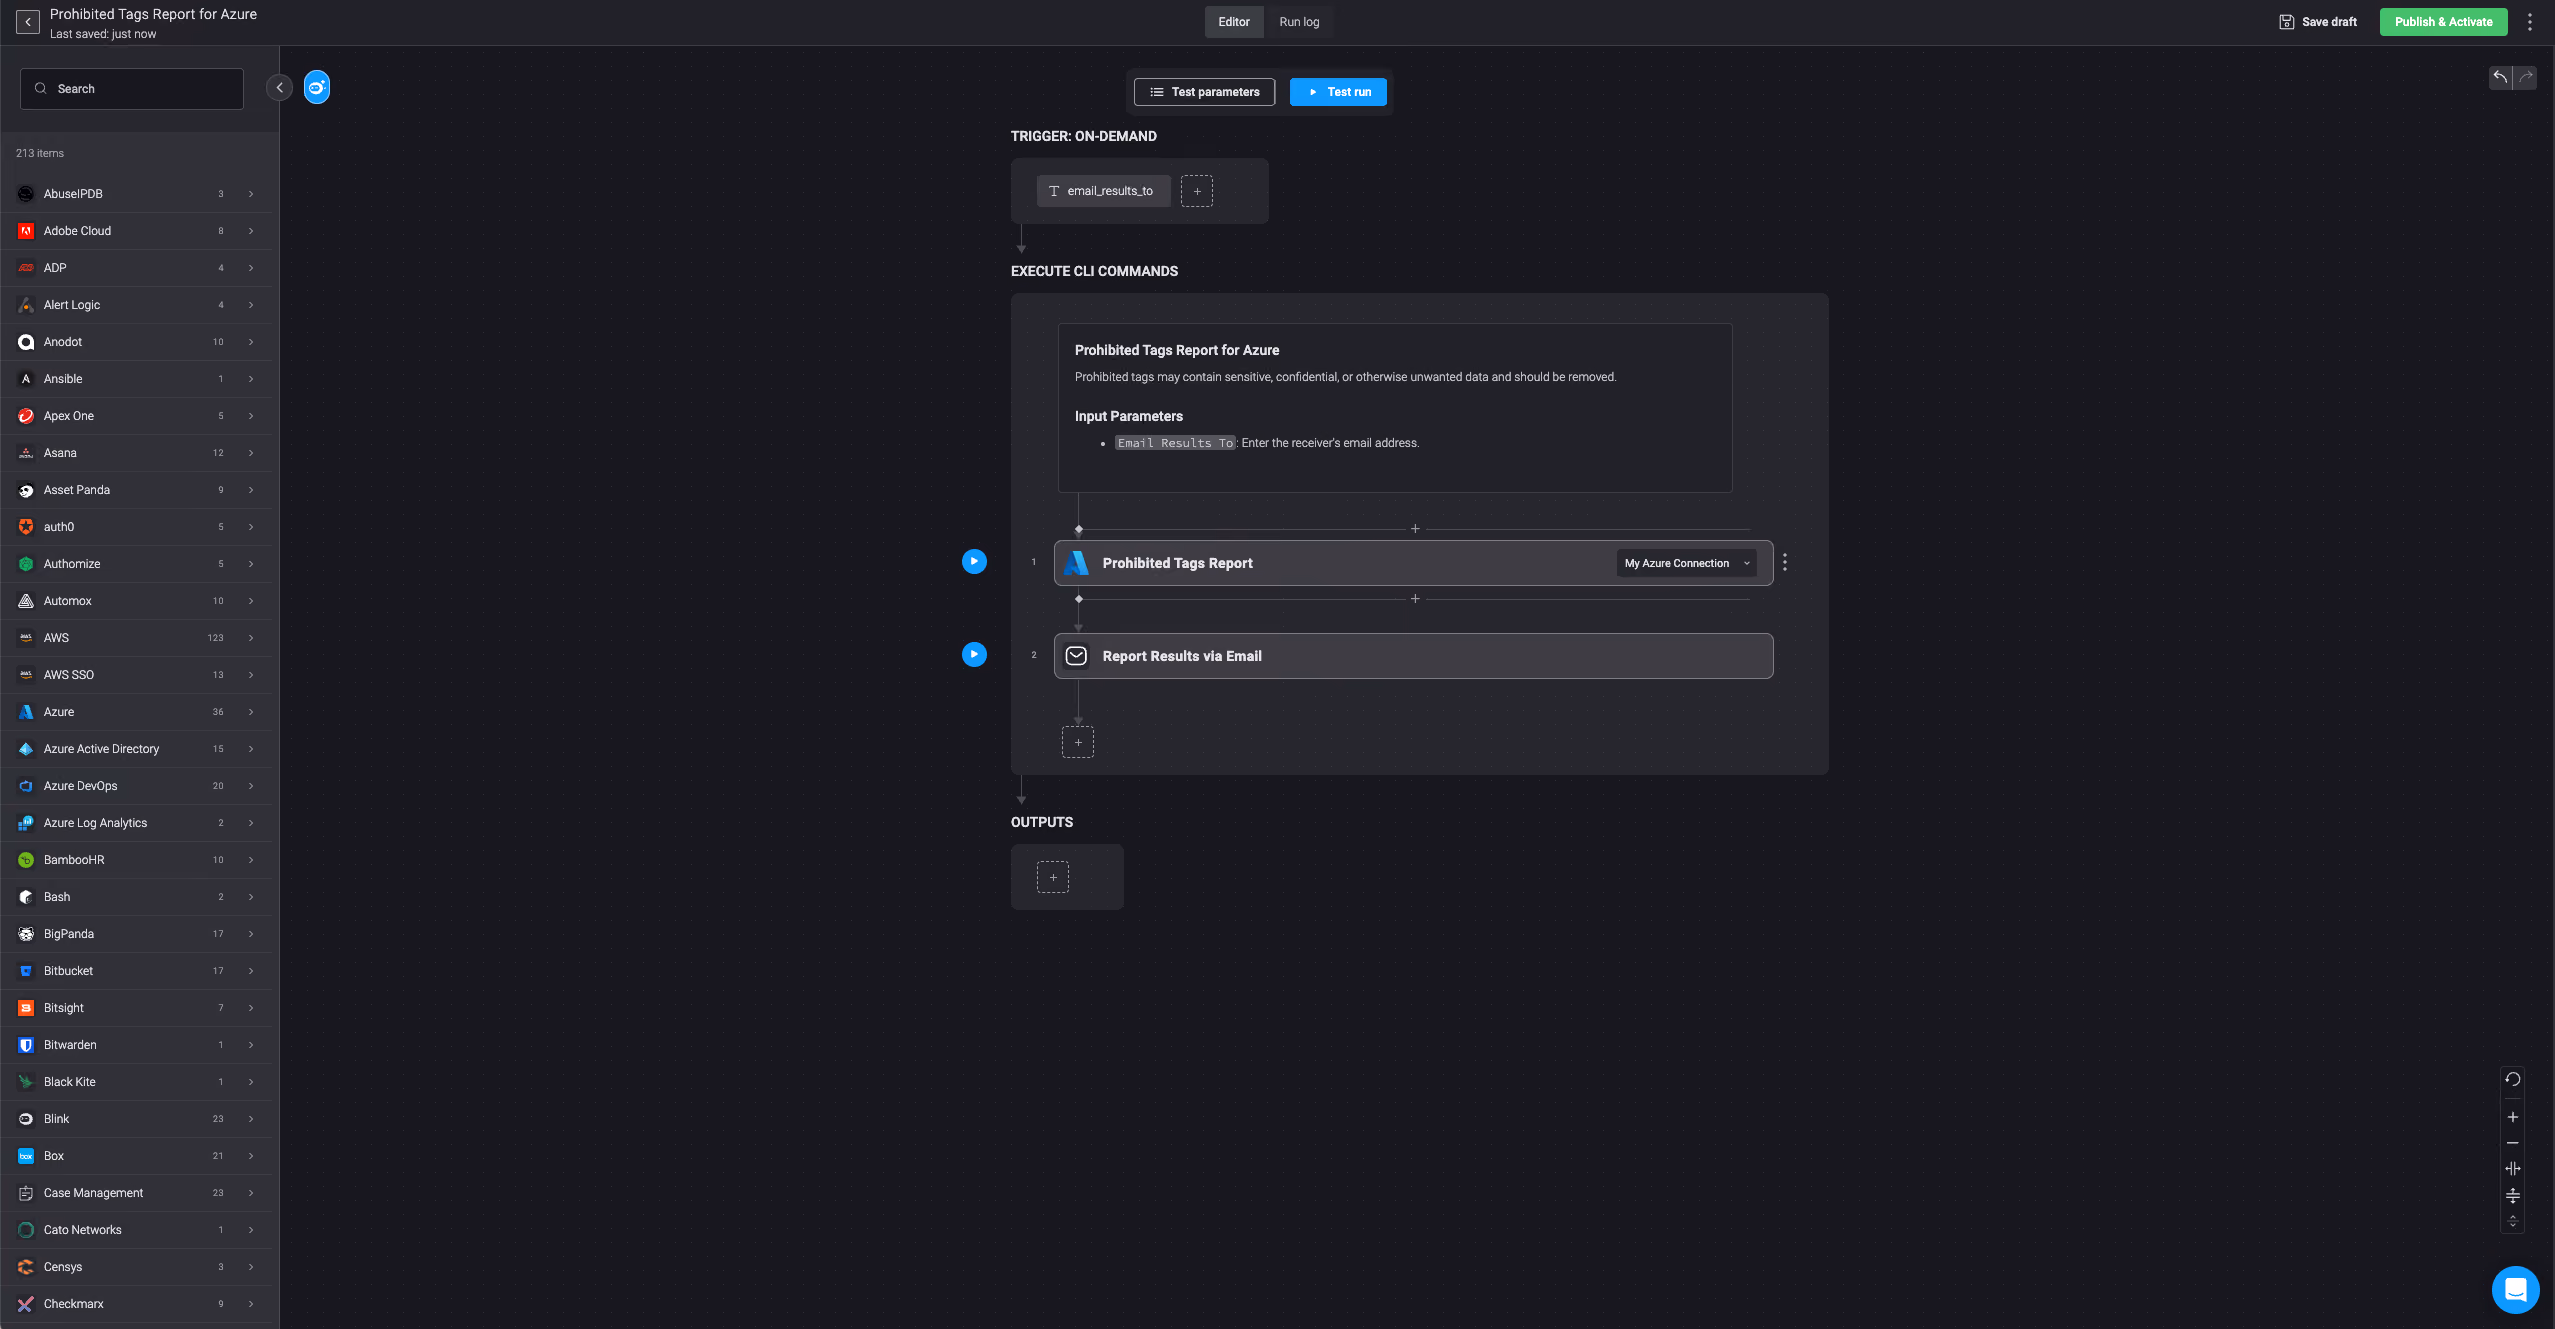Image resolution: width=2555 pixels, height=1329 pixels.
Task: Click the fit-width canvas icon
Action: pyautogui.click(x=2513, y=1168)
